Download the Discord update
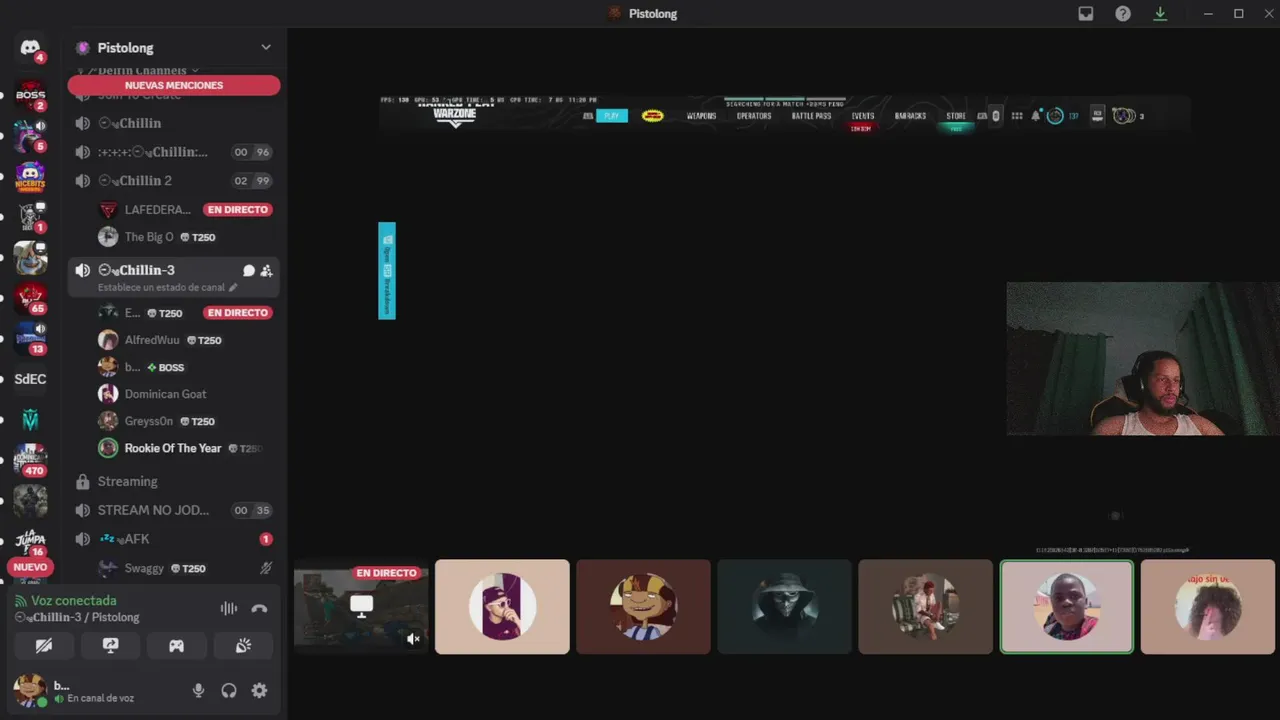Viewport: 1280px width, 720px height. click(1160, 14)
